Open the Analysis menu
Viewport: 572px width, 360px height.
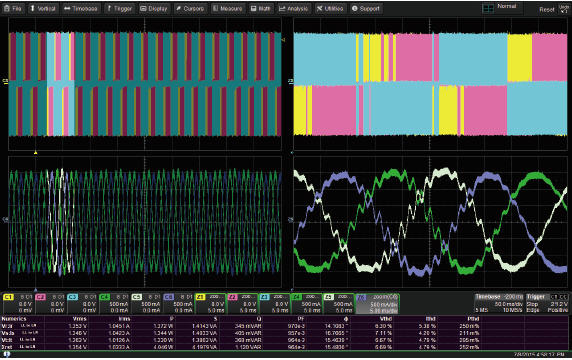(294, 8)
